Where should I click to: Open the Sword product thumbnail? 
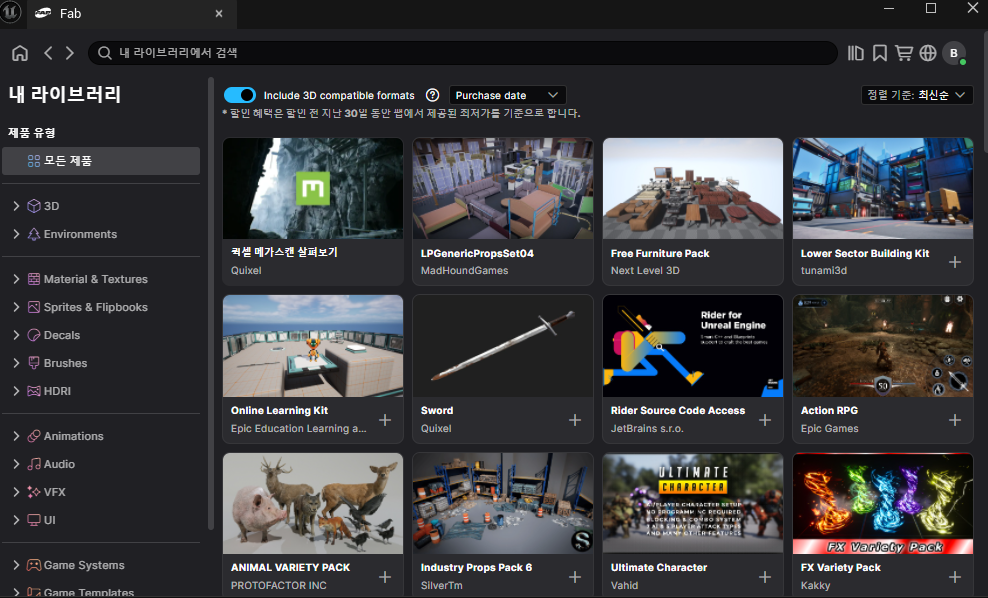(x=503, y=346)
